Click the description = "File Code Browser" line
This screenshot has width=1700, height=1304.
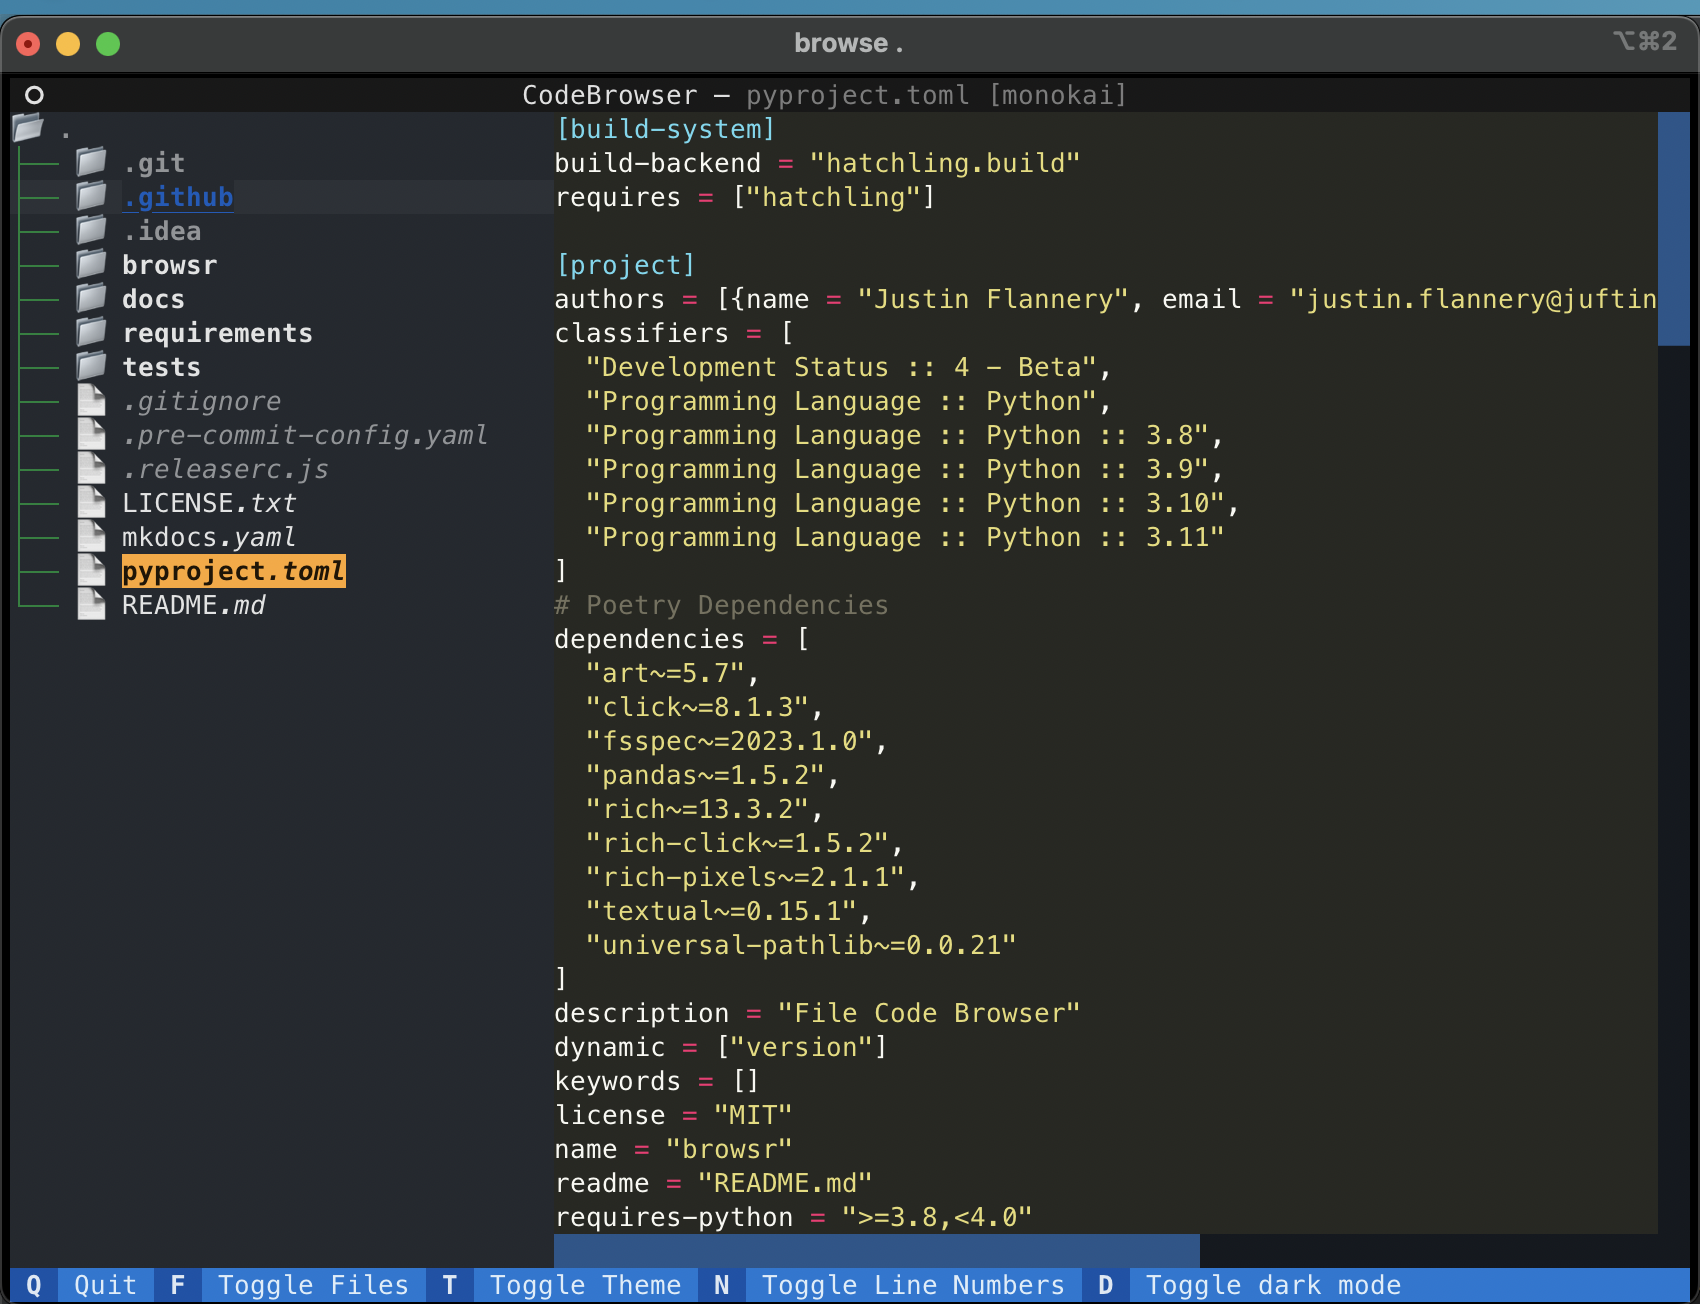click(x=818, y=1013)
